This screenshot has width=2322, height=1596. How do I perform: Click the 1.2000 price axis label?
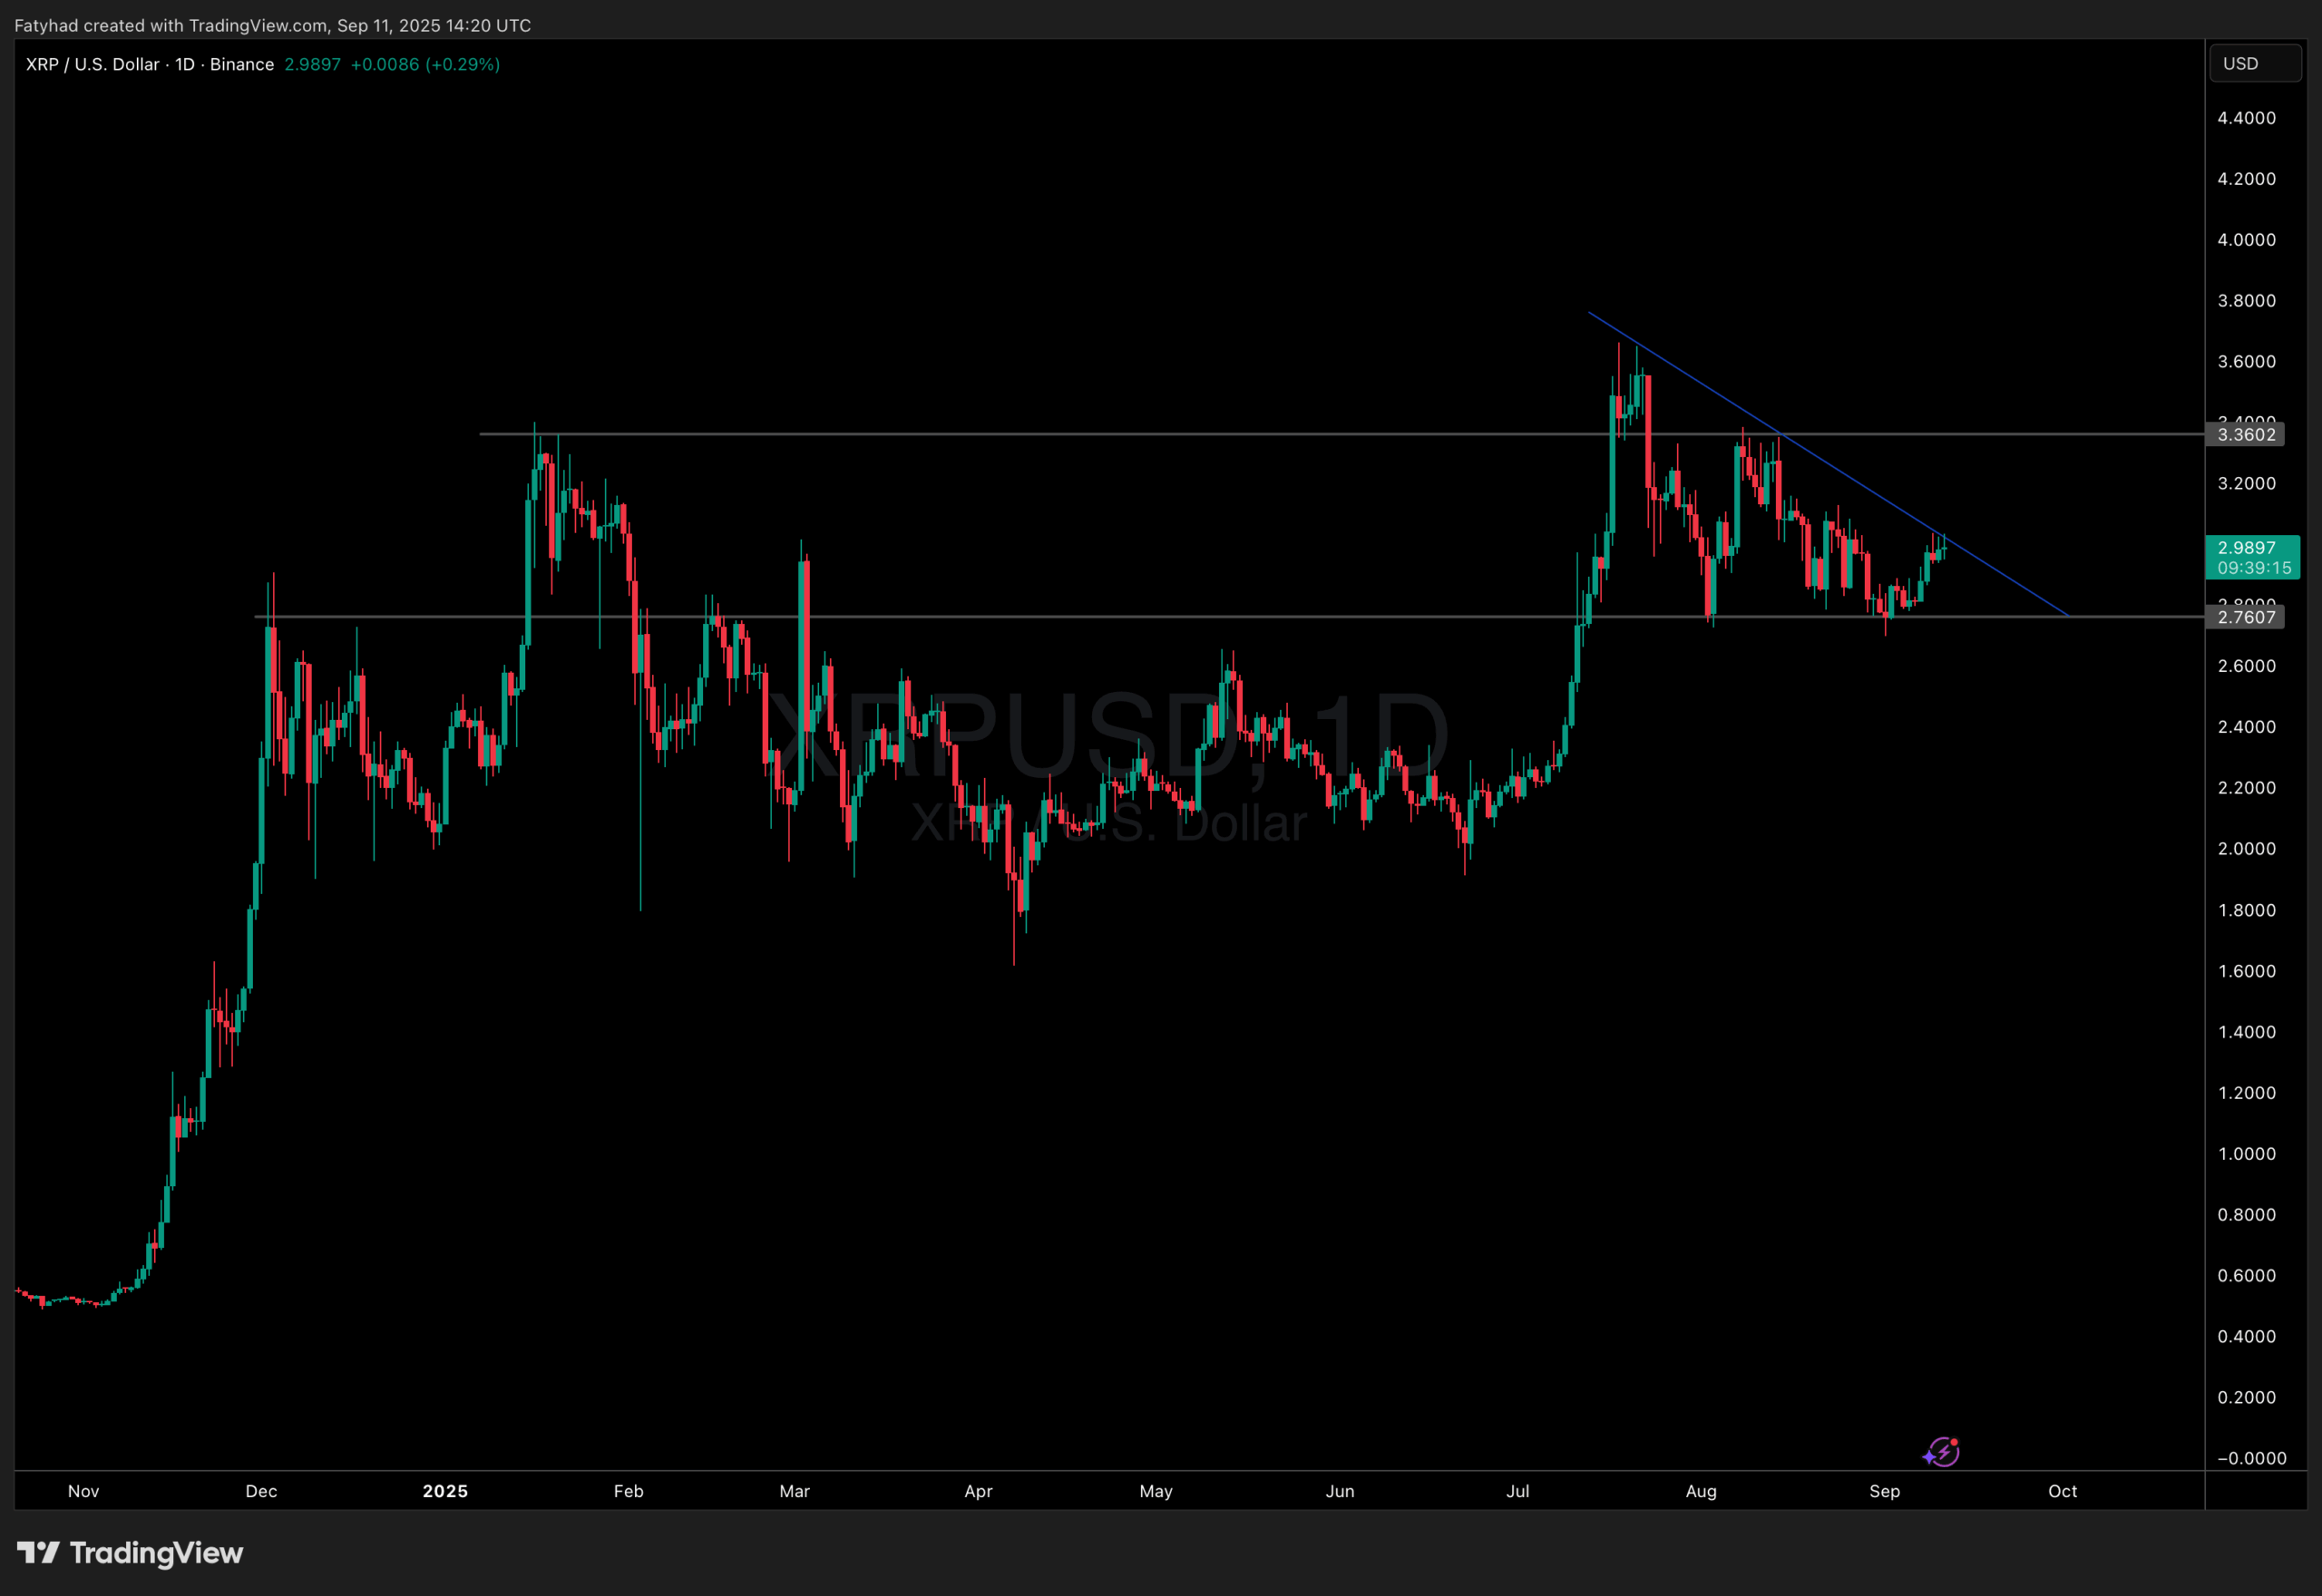pos(2246,1093)
